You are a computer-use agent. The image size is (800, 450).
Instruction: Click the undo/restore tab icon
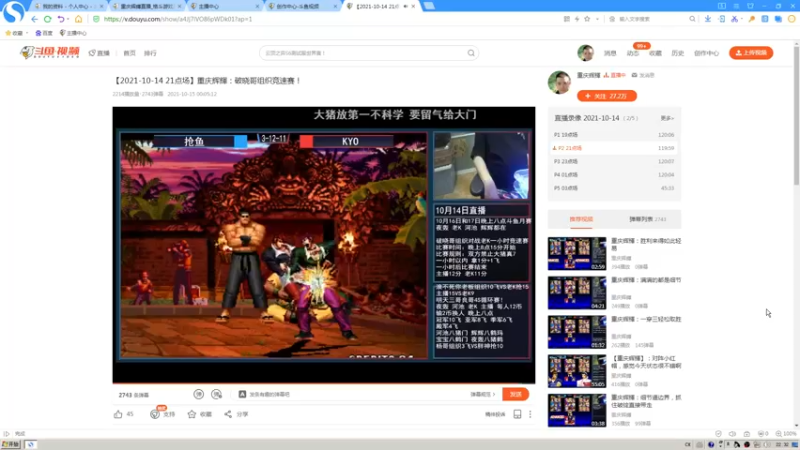click(x=61, y=19)
